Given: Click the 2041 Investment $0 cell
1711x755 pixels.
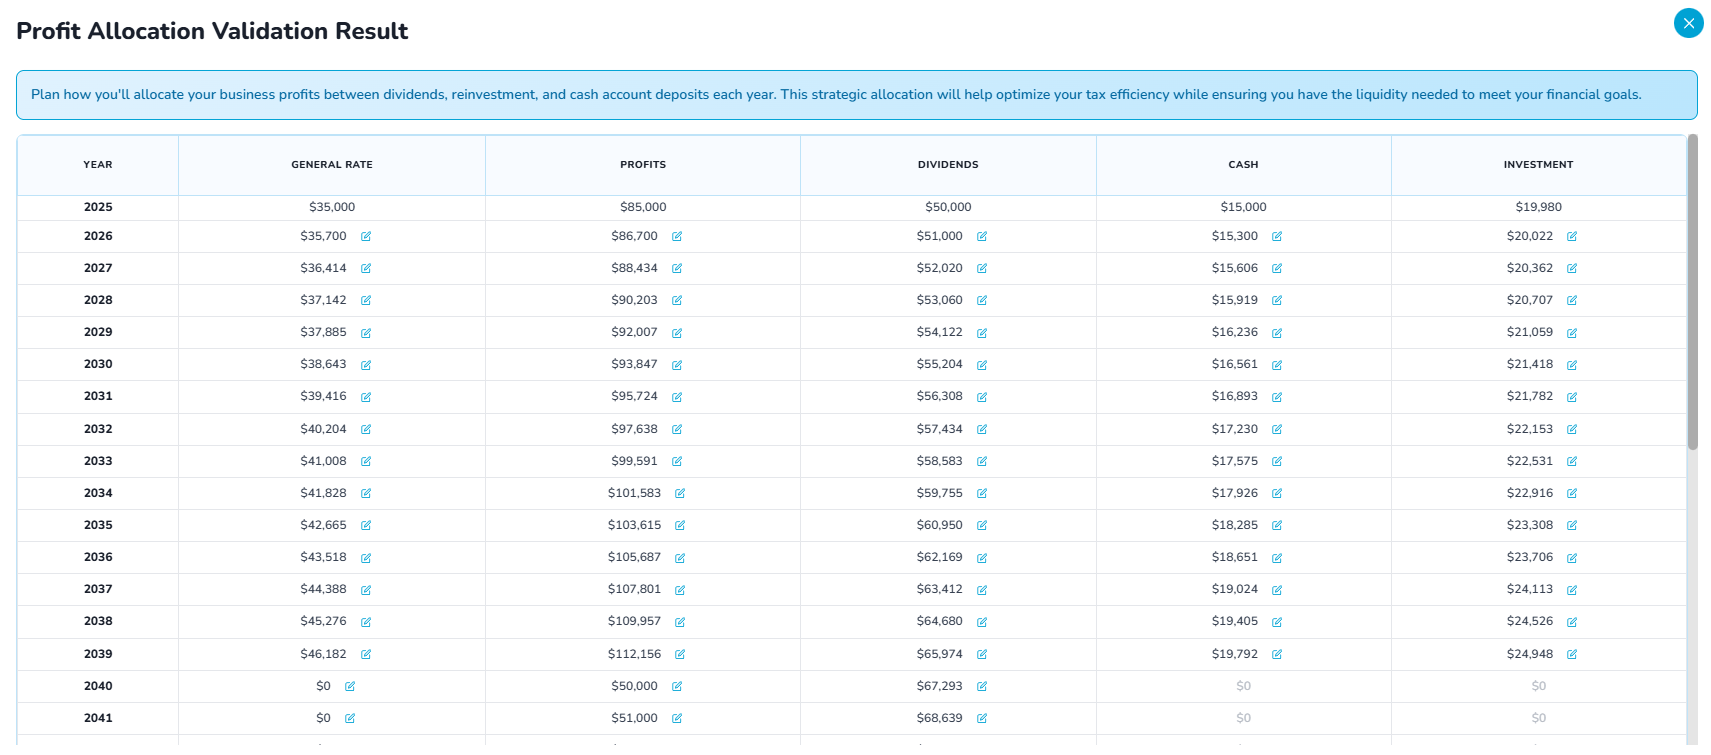Looking at the screenshot, I should 1539,718.
